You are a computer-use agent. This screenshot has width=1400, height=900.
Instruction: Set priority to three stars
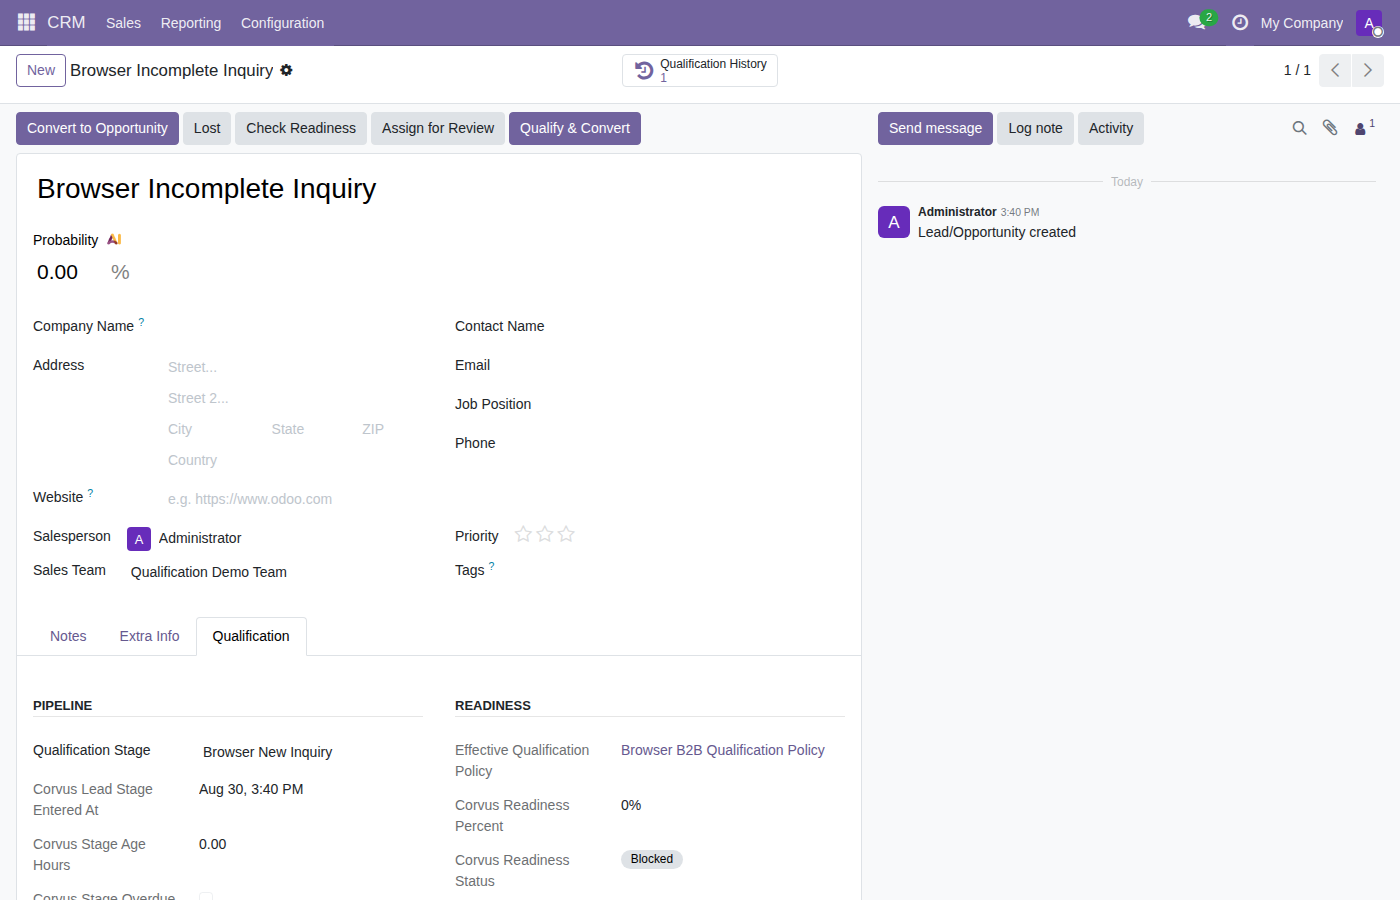(x=566, y=534)
